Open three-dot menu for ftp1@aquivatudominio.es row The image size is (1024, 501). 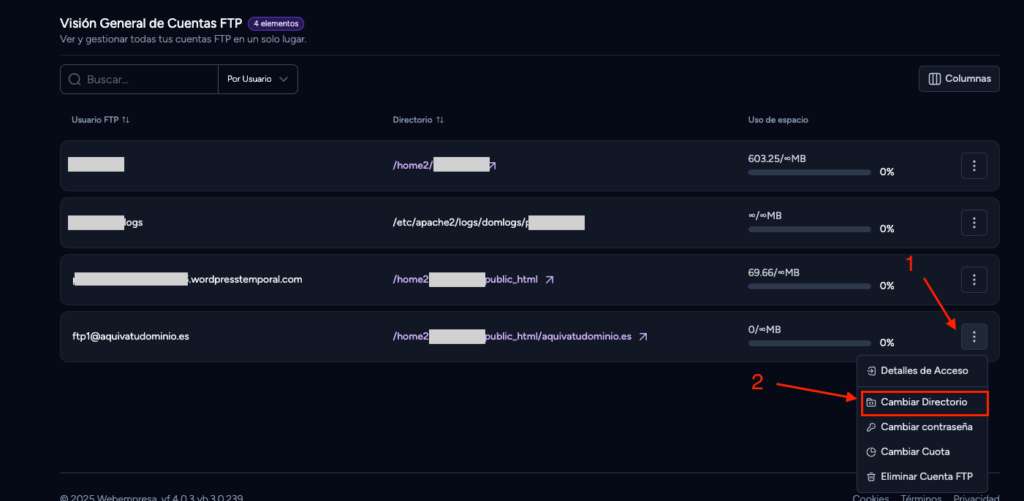974,336
